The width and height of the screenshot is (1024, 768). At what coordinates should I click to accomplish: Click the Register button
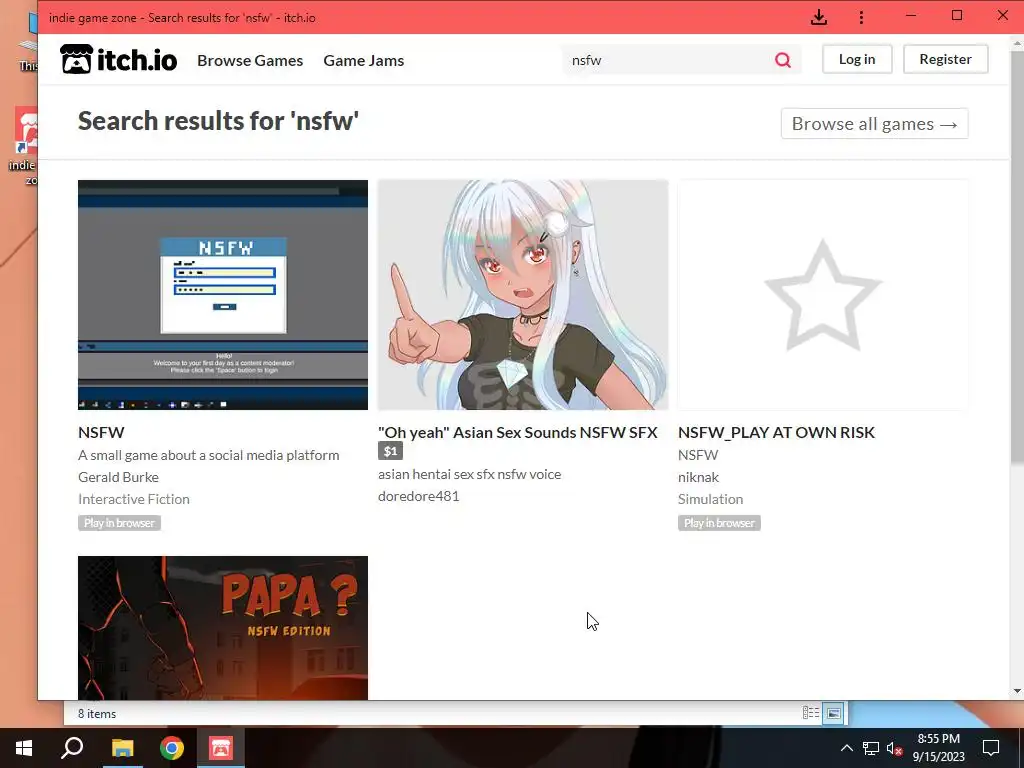(945, 59)
